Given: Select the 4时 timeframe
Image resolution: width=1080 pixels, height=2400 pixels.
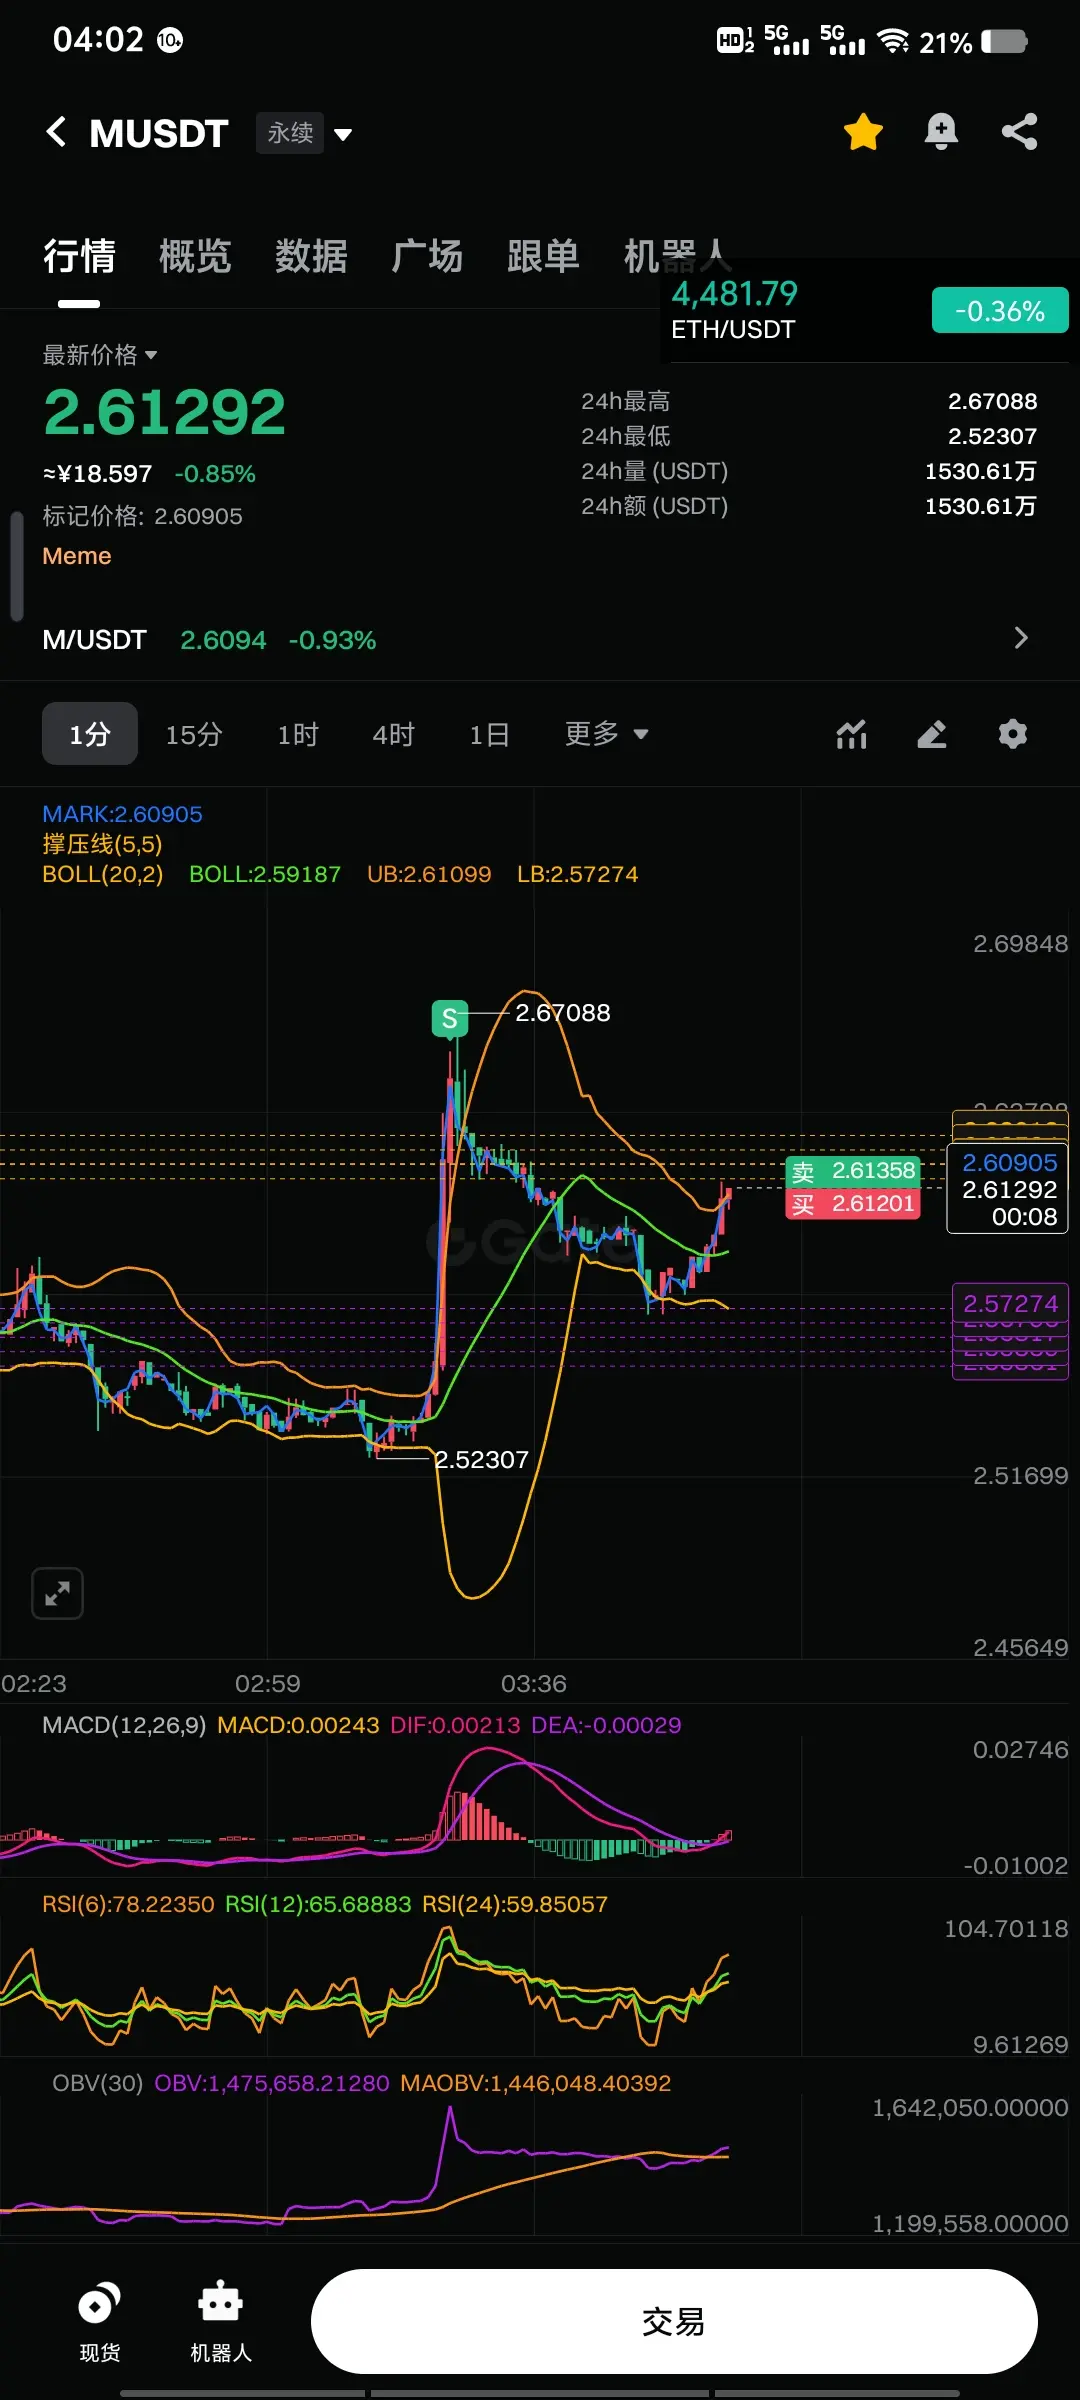Looking at the screenshot, I should 394,735.
